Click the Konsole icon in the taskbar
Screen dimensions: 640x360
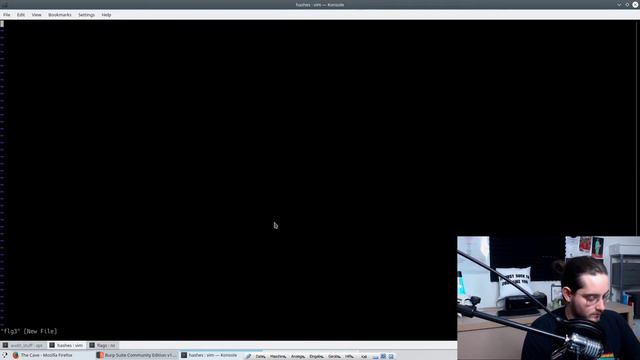pyautogui.click(x=184, y=356)
